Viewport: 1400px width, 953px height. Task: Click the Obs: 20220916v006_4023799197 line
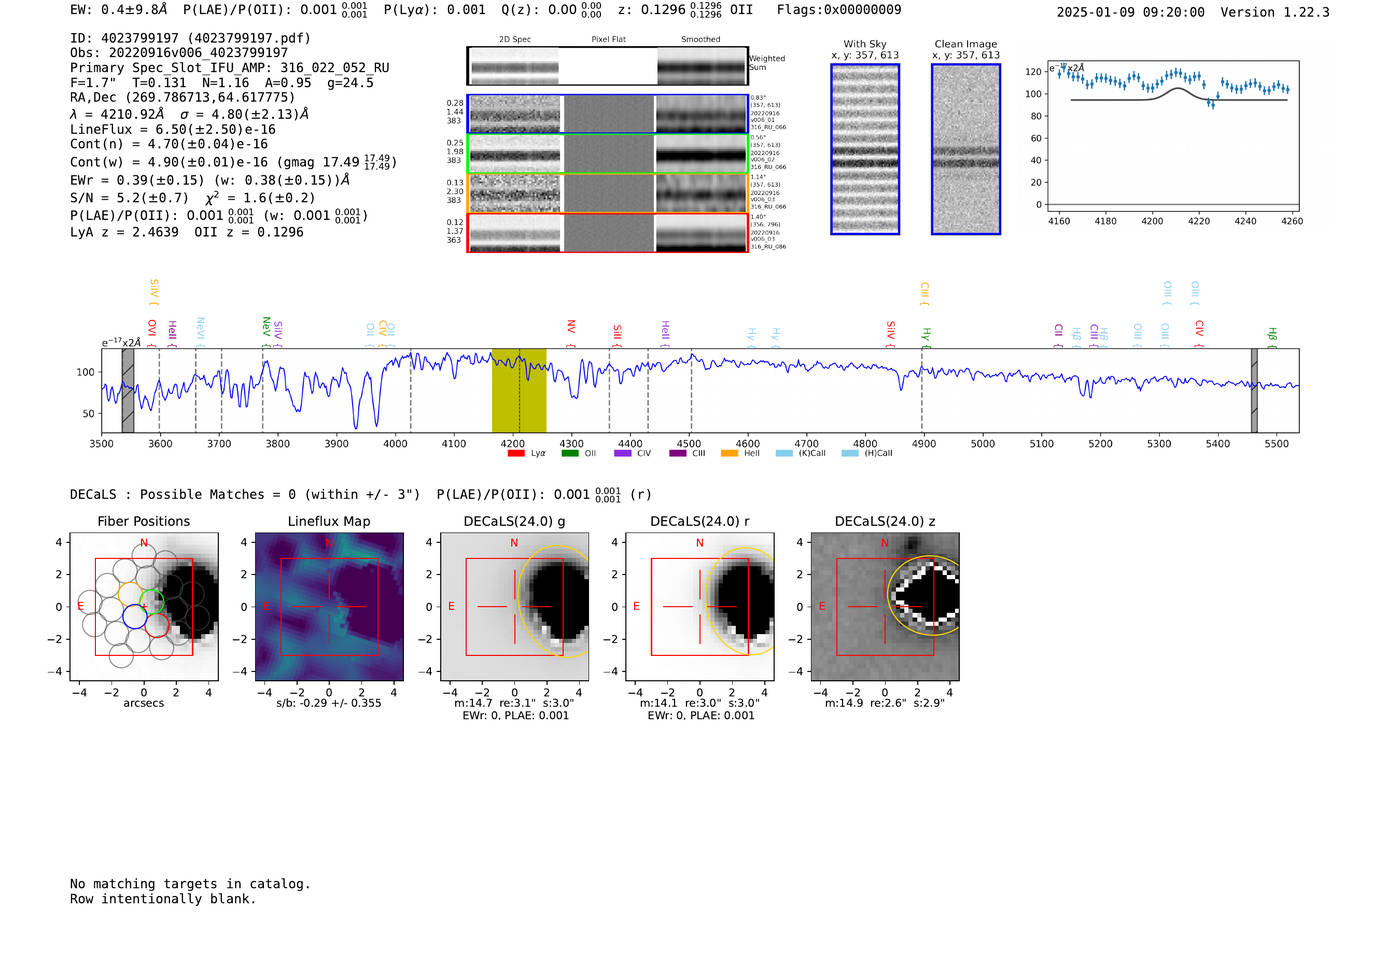[179, 53]
